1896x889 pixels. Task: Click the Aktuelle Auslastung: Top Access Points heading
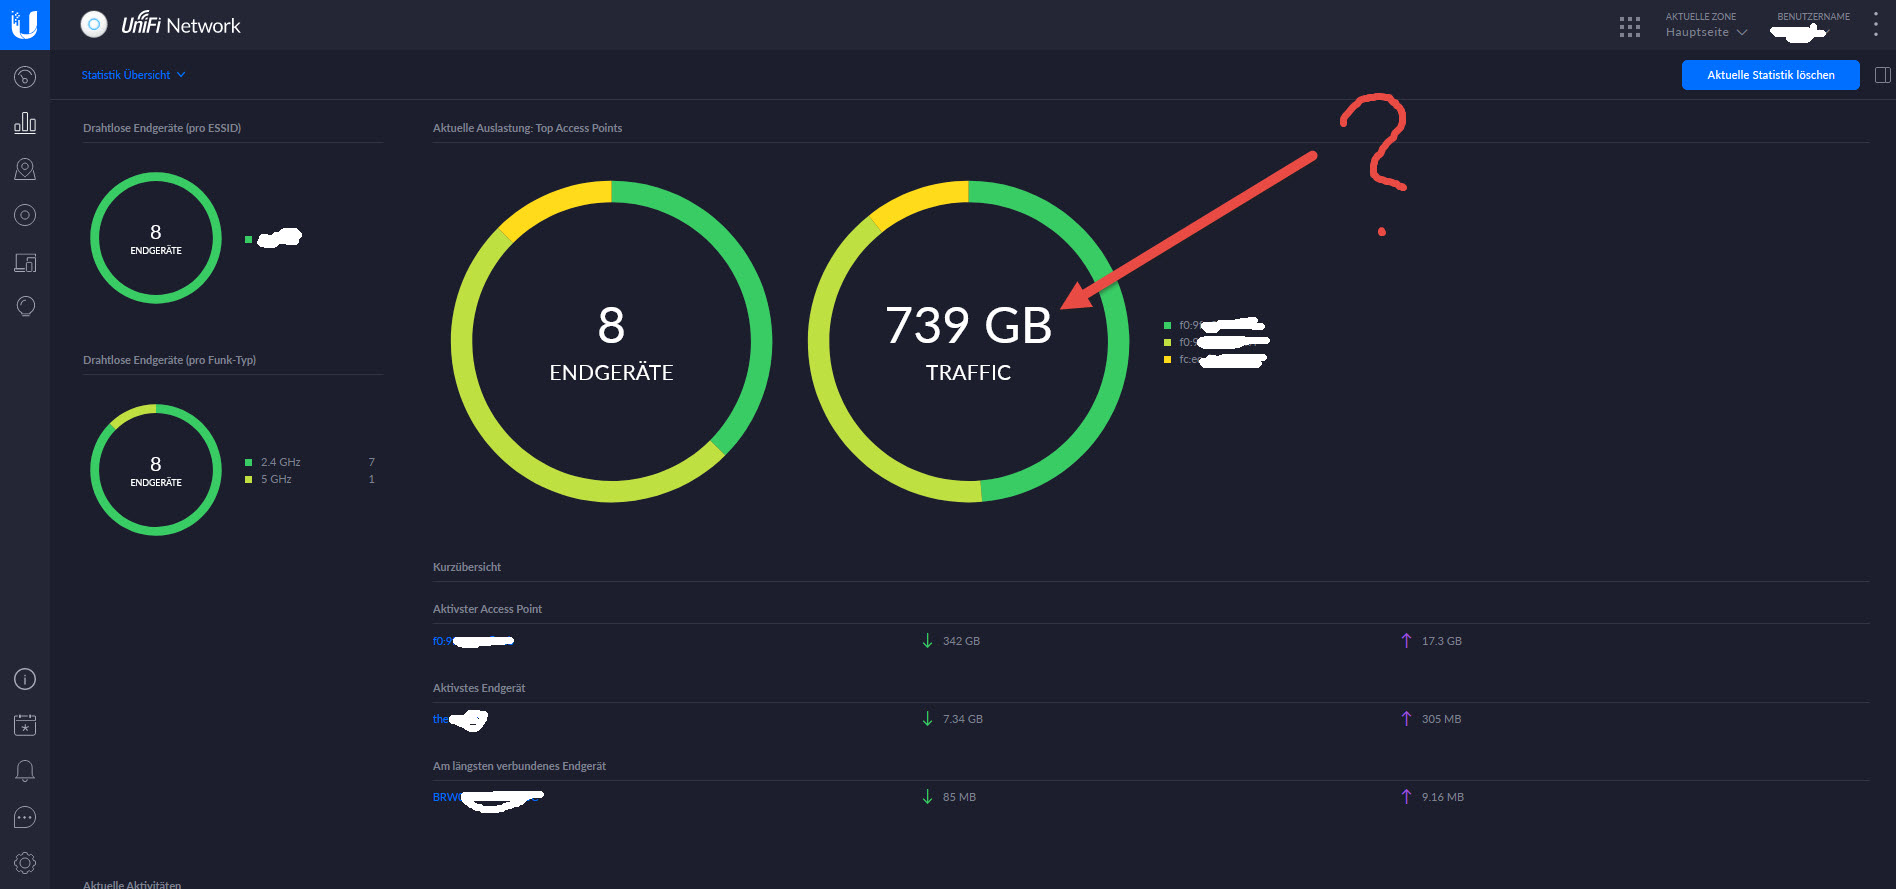527,128
